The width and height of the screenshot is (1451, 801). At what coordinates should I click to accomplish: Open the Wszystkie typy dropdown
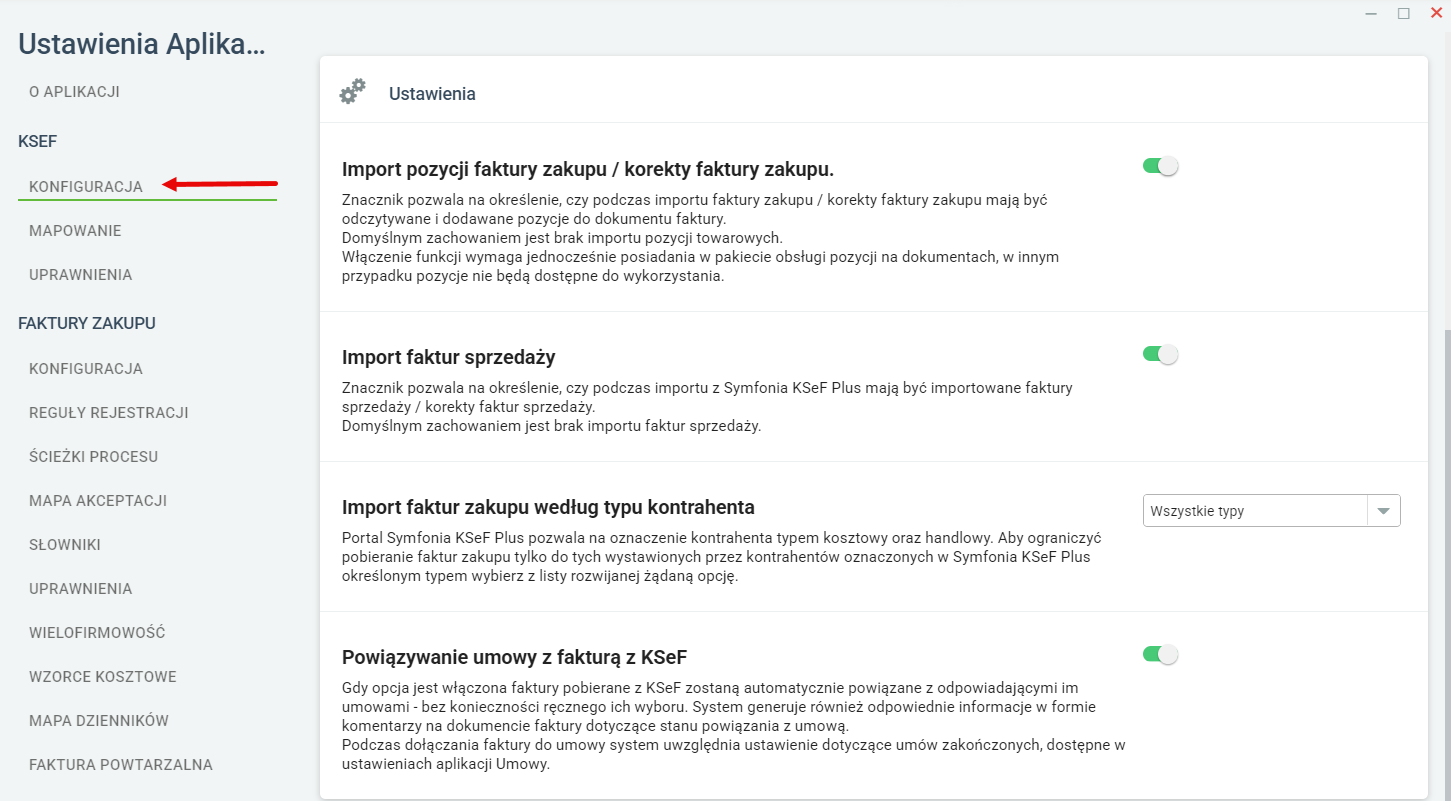pyautogui.click(x=1271, y=511)
